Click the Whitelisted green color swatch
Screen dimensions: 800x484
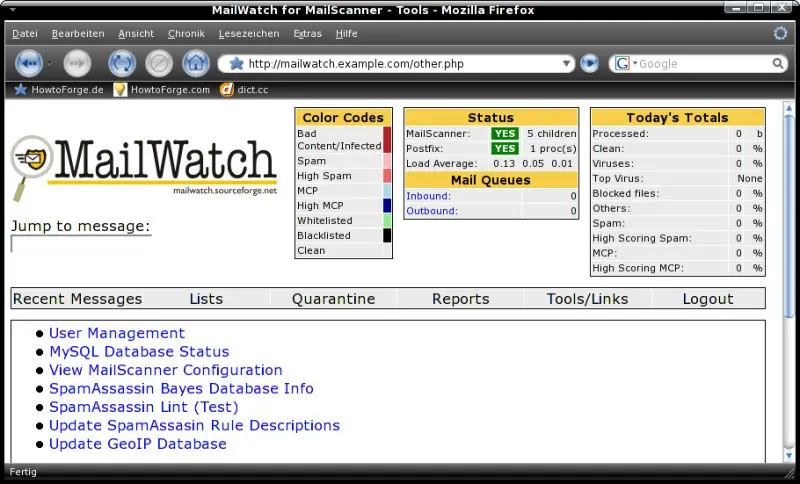[x=387, y=221]
